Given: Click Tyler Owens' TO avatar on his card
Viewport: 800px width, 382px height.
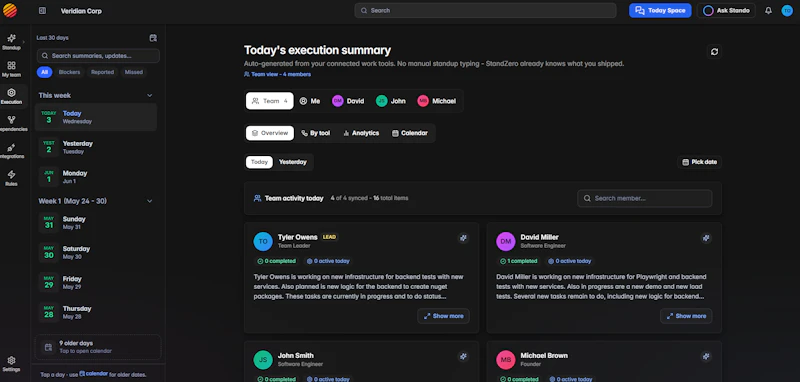Looking at the screenshot, I should pos(263,241).
